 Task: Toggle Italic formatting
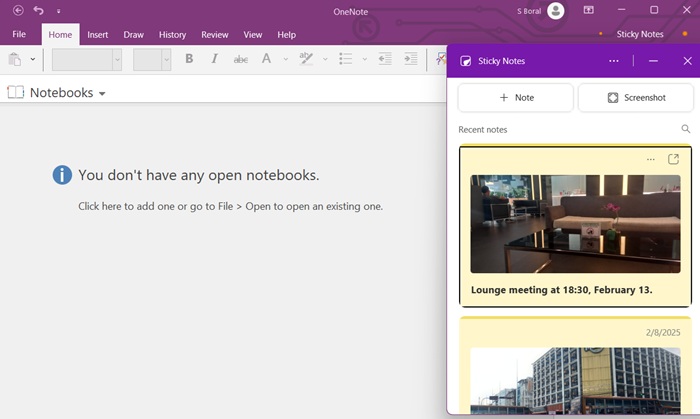[x=215, y=58]
